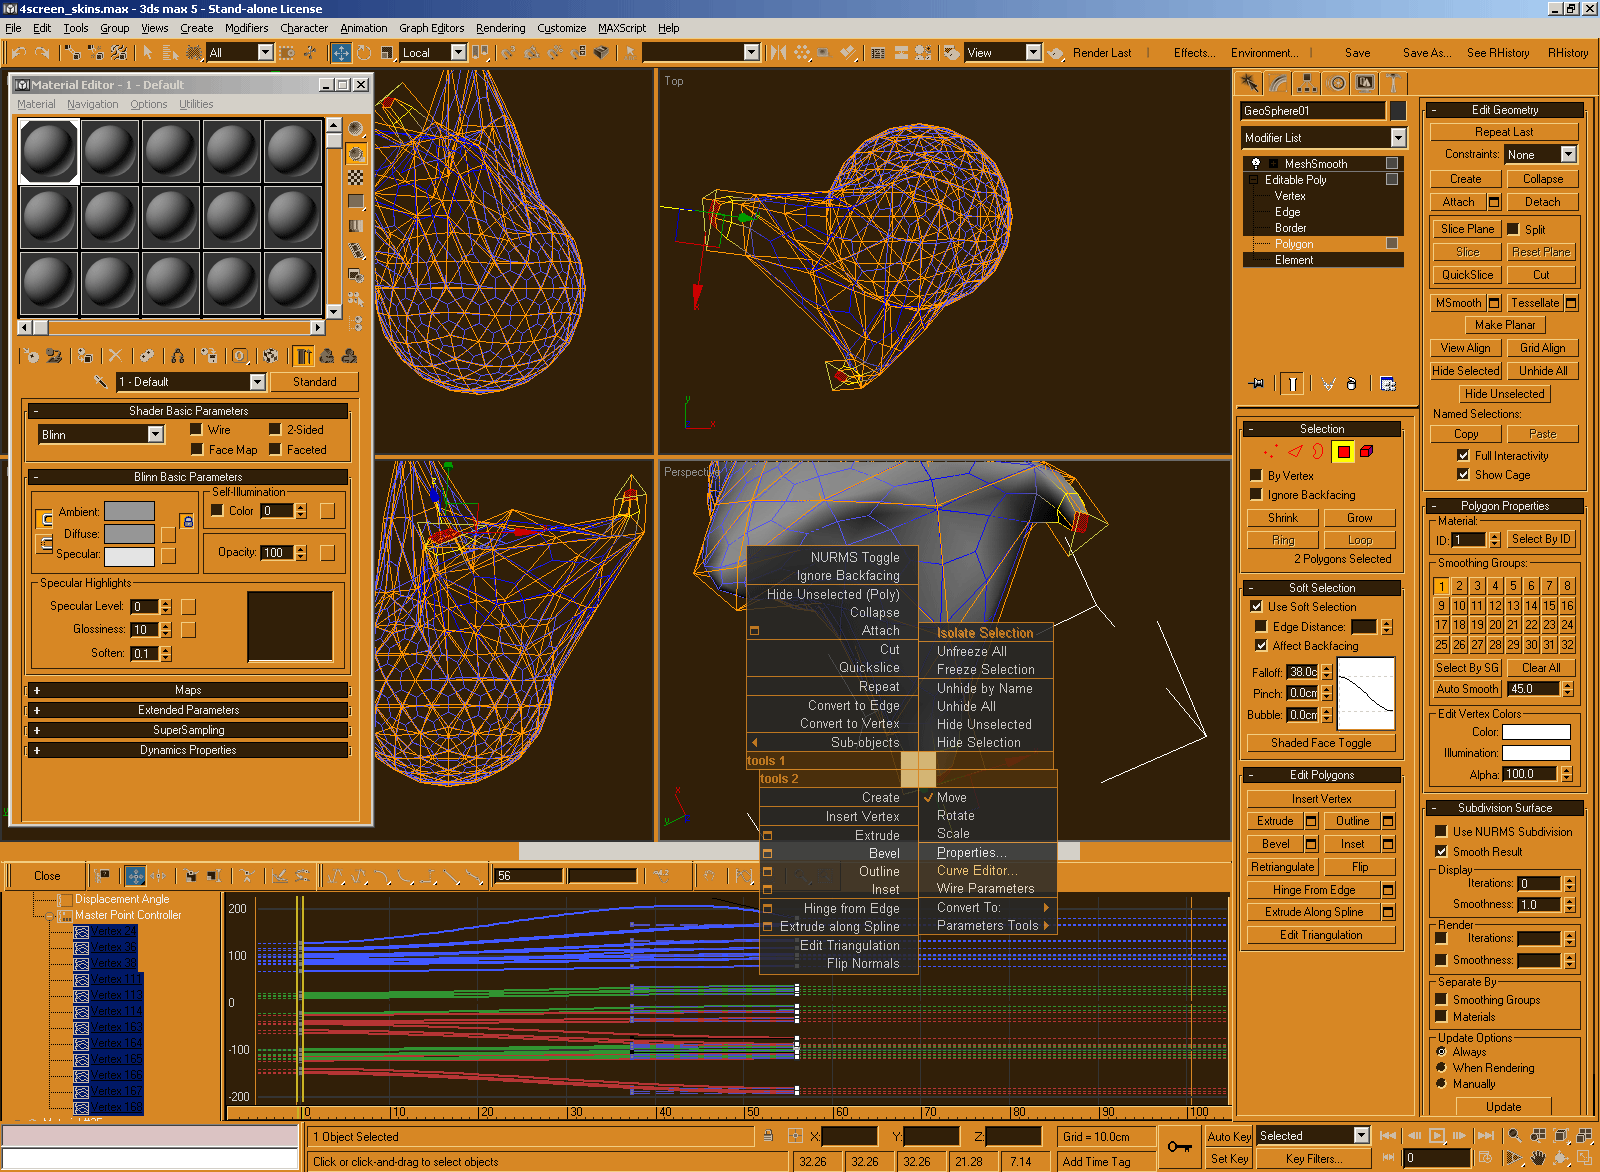Click Pin Stack icon below modifier stack
The image size is (1600, 1172).
1256,383
